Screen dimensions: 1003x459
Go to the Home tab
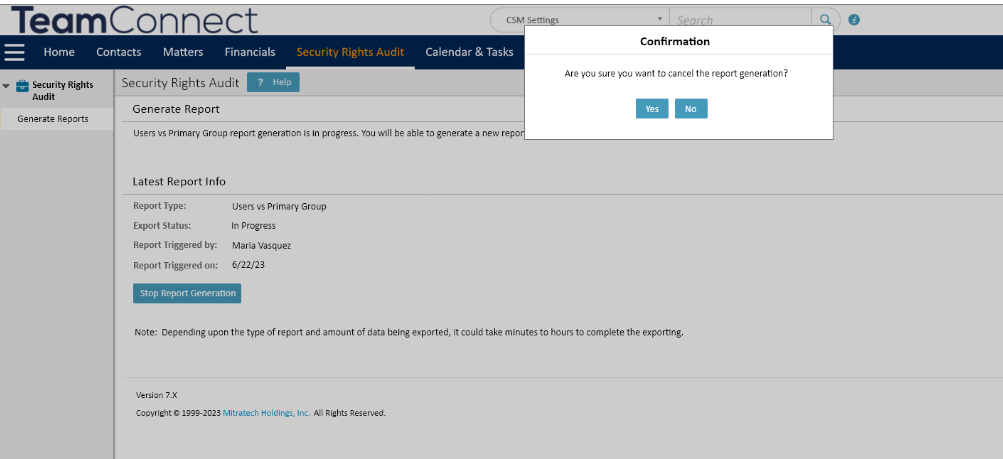tap(59, 52)
